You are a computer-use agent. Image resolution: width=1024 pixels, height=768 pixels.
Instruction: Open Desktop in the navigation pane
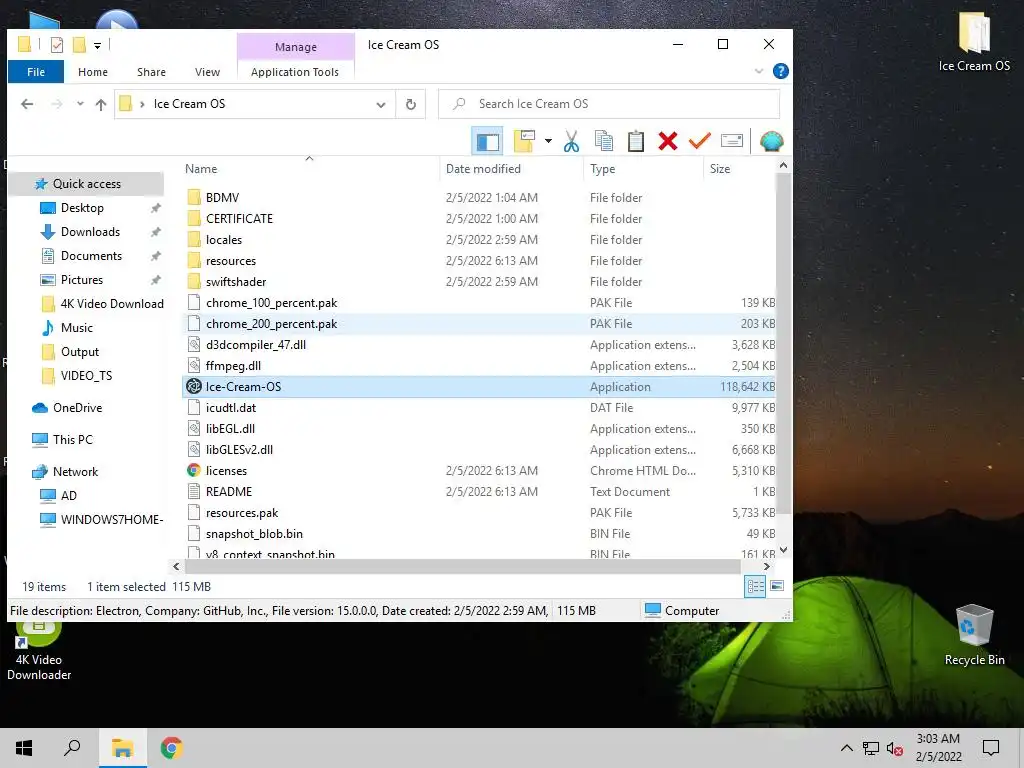pyautogui.click(x=82, y=208)
